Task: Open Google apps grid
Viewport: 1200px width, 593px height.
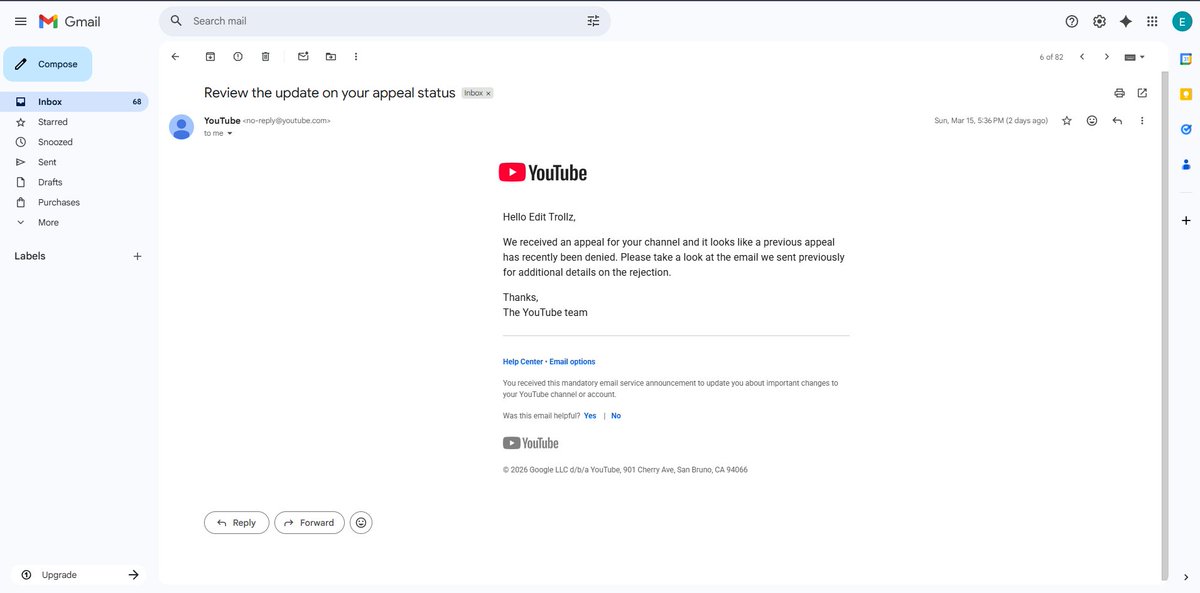Action: (x=1152, y=21)
